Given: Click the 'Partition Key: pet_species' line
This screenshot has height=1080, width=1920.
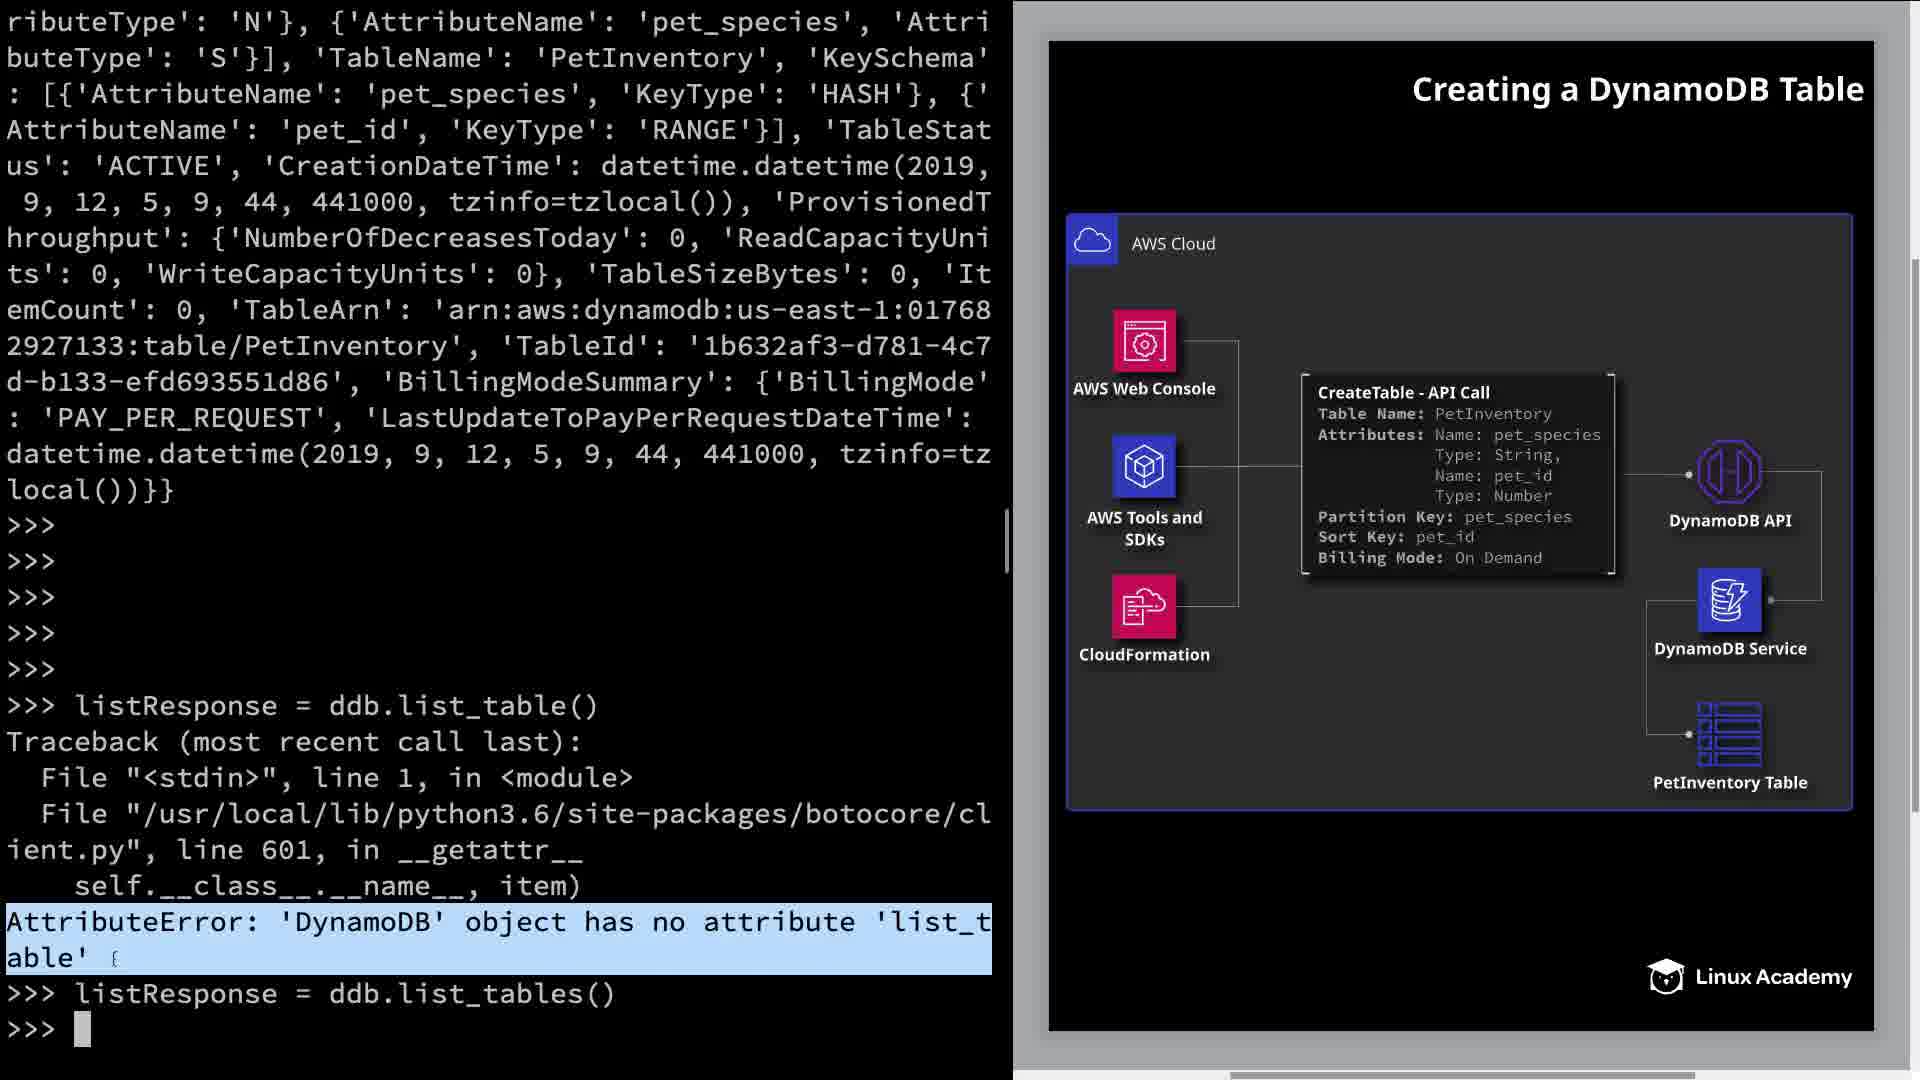Looking at the screenshot, I should pyautogui.click(x=1444, y=517).
